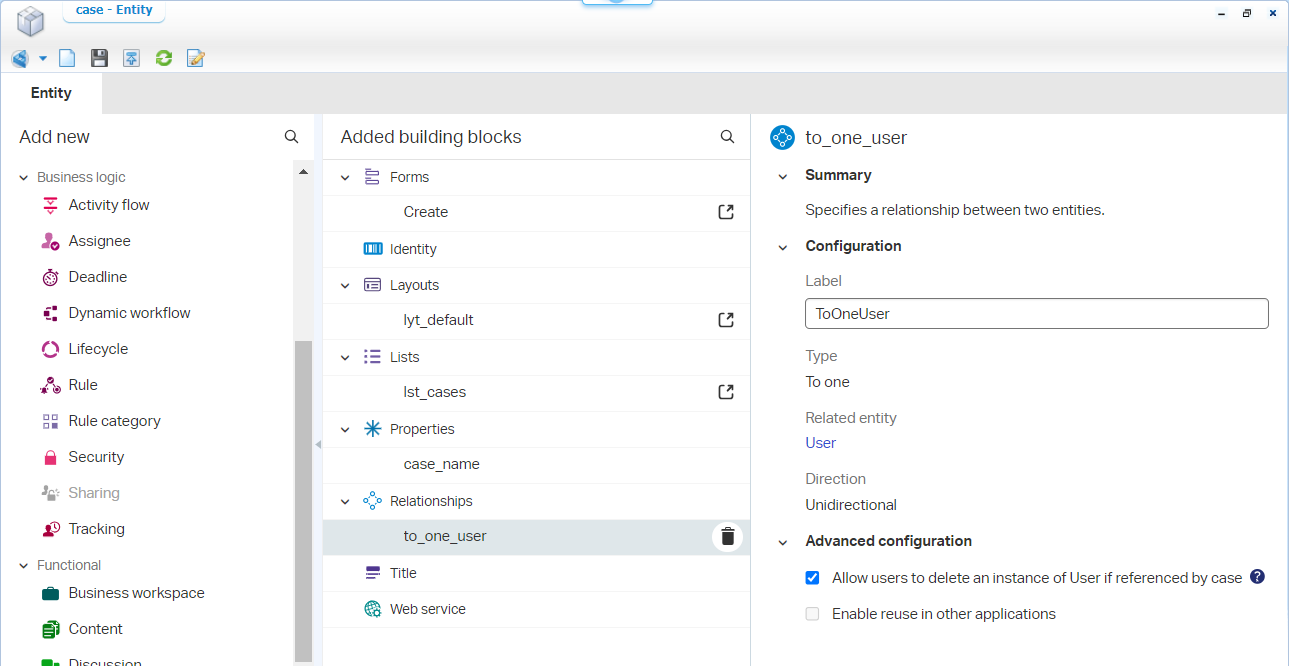Click help icon beside delete permission option
Screen dimensions: 1289x666
coord(1257,577)
